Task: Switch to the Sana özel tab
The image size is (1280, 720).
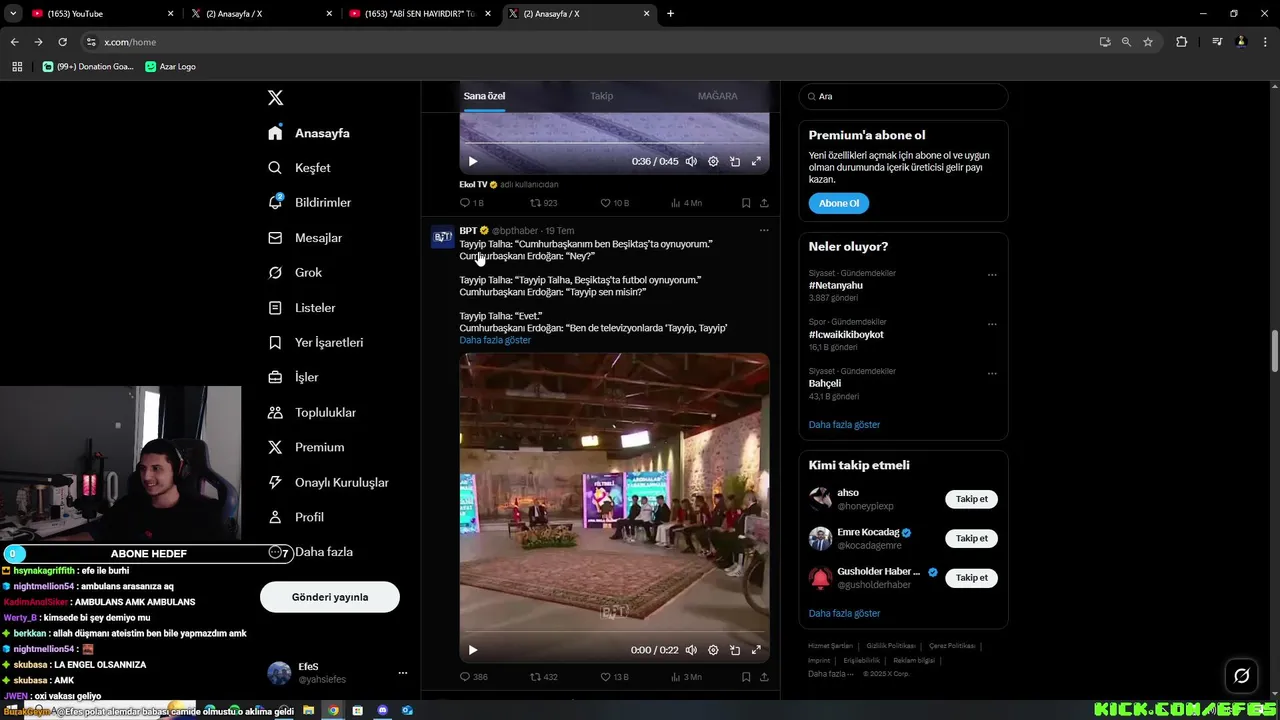Action: [484, 96]
